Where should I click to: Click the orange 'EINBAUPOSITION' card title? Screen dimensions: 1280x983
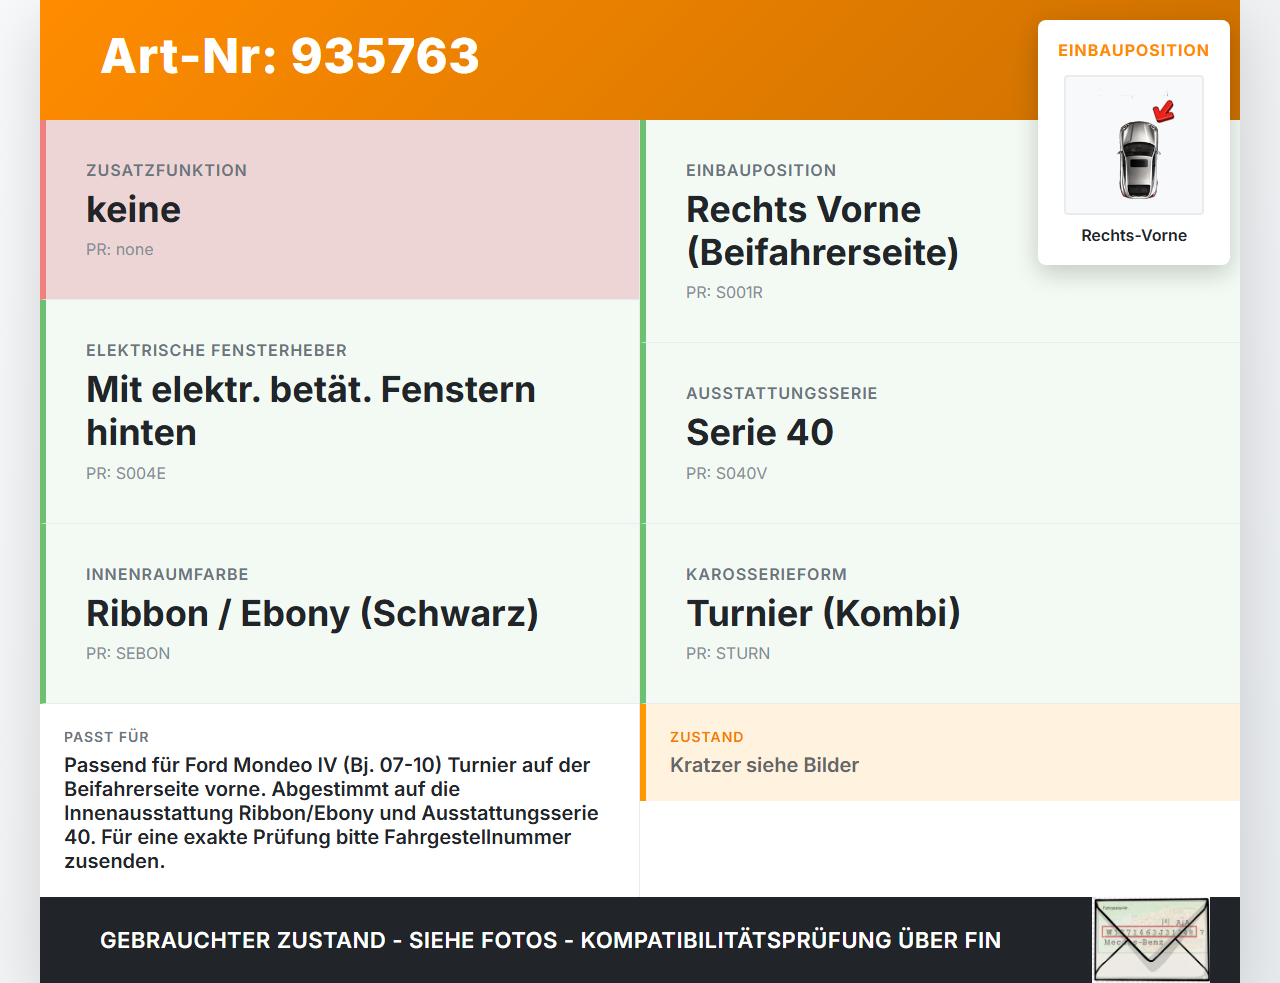point(1134,51)
